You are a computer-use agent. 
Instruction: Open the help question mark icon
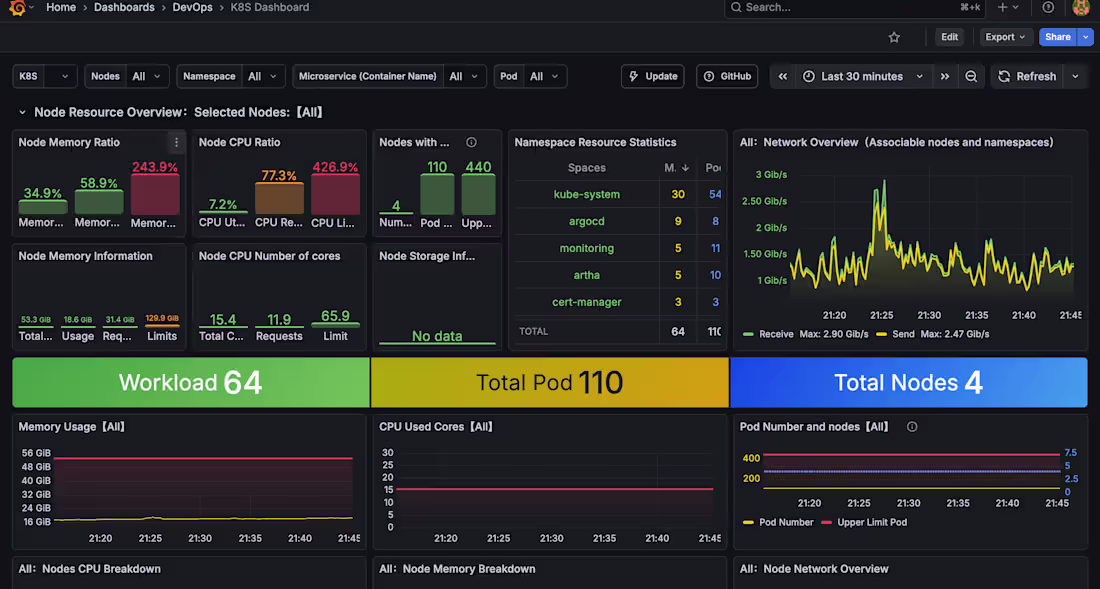1048,8
